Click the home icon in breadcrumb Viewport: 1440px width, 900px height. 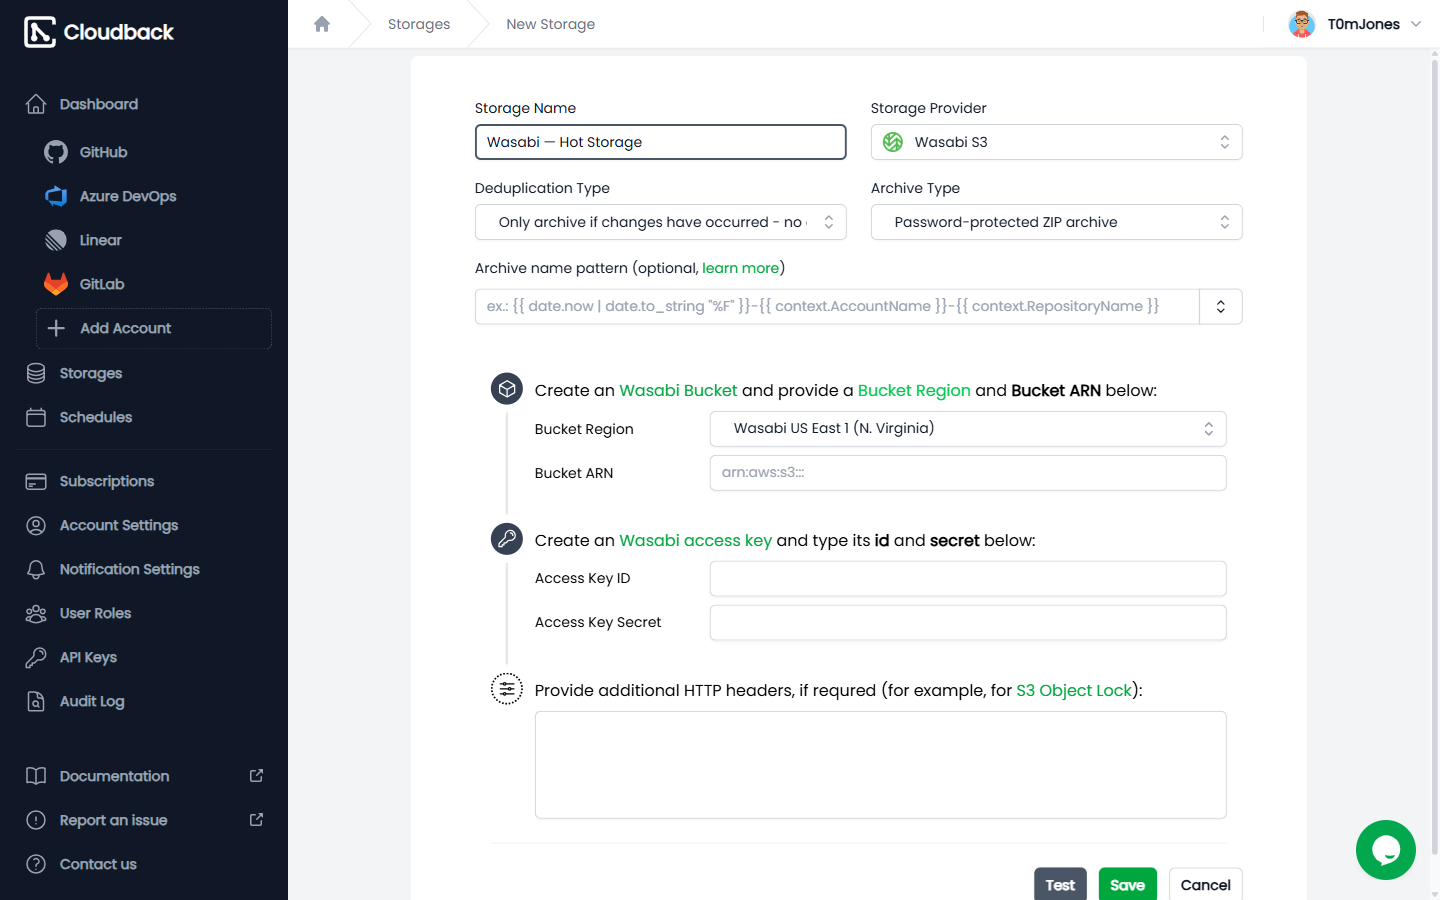click(322, 24)
